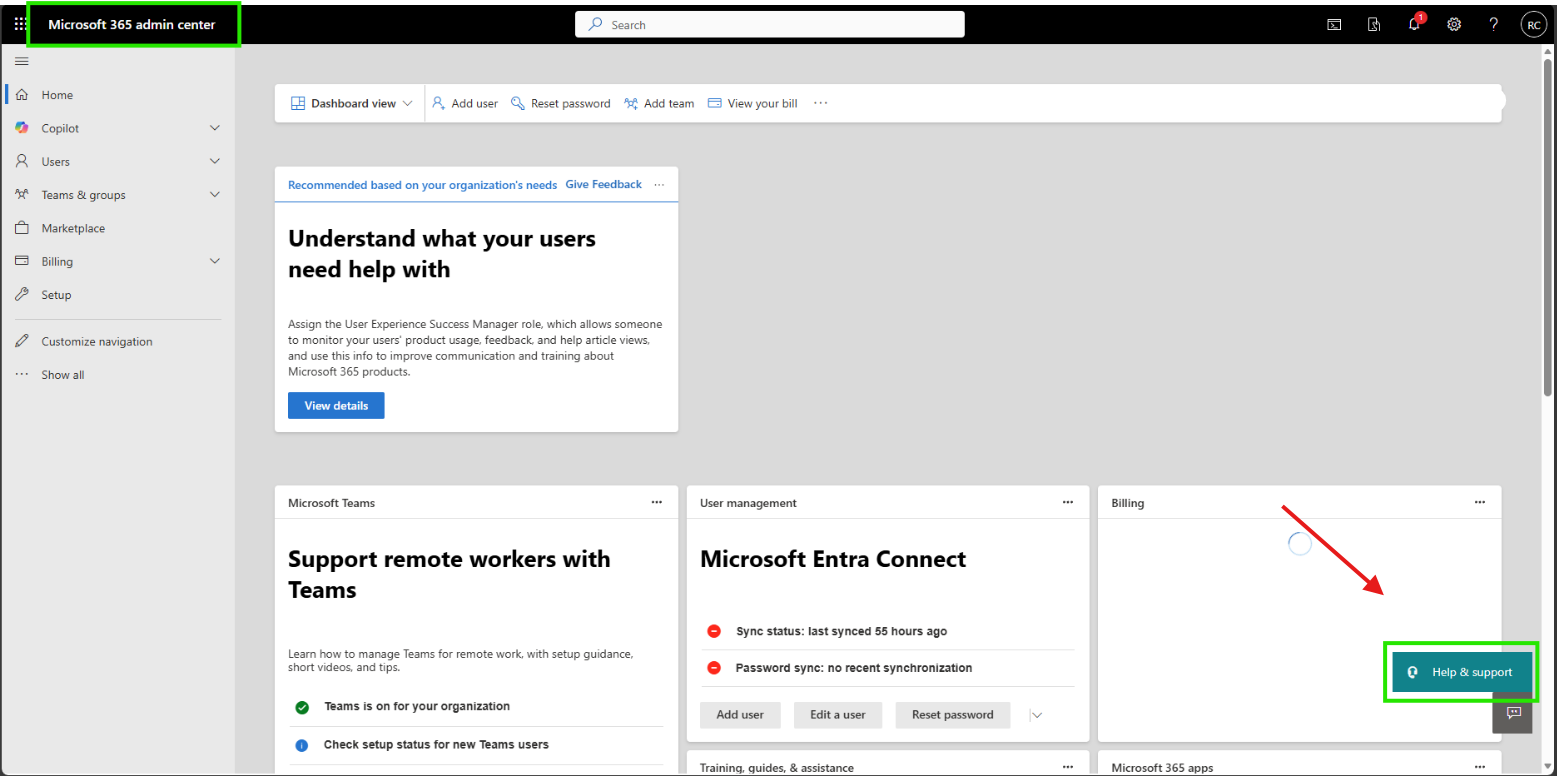Viewport: 1557px width, 776px height.
Task: Expand the Teams & groups section chevron
Action: [215, 195]
